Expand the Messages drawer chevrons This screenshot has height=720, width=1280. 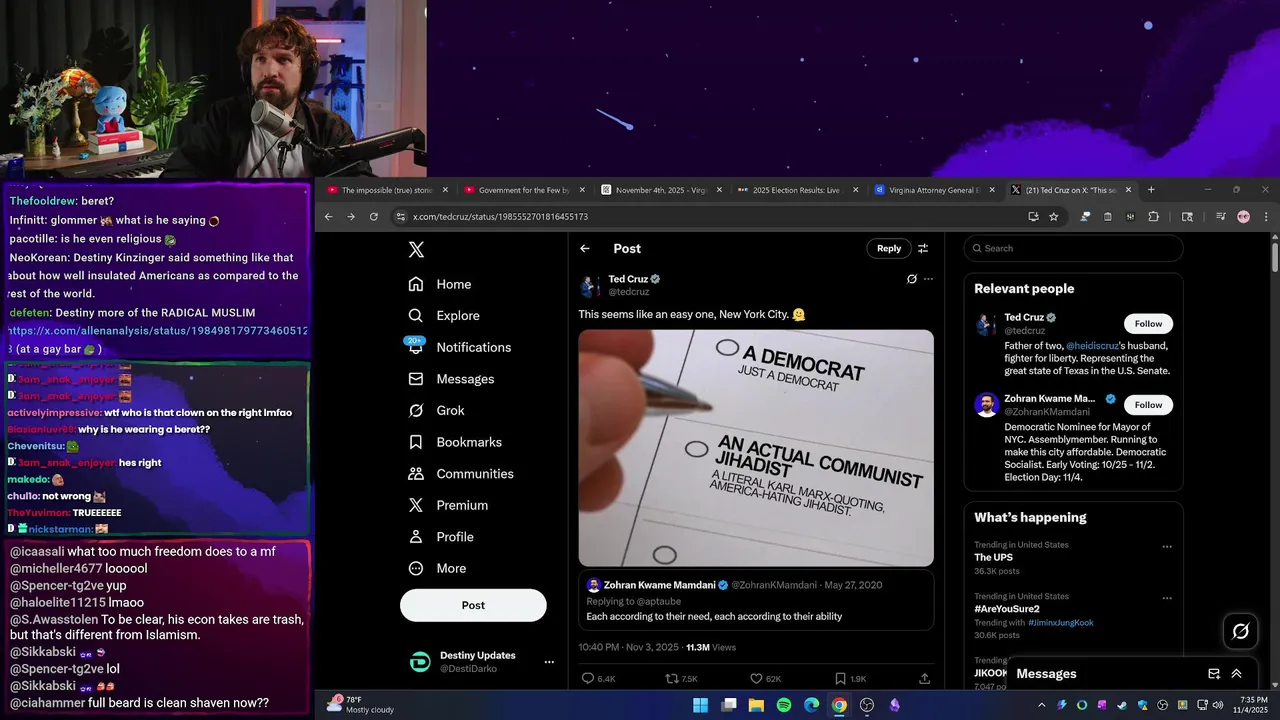pyautogui.click(x=1237, y=674)
